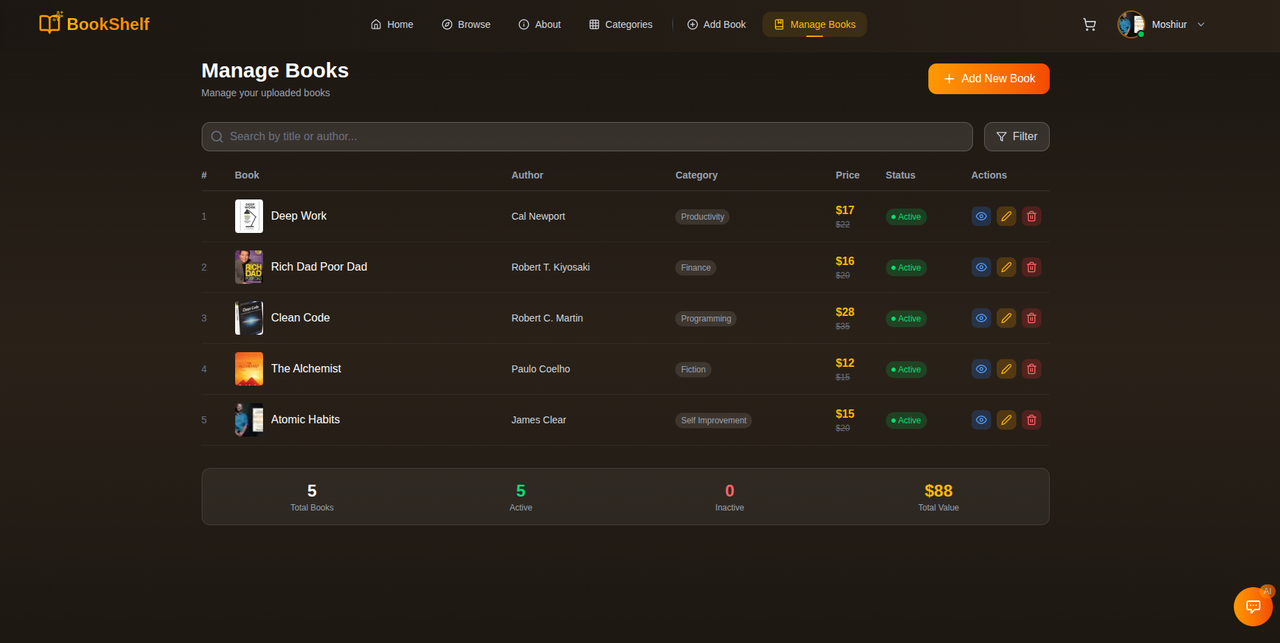Viewport: 1280px width, 643px height.
Task: Delete the Rich Dad Poor Dad book
Action: tap(1031, 267)
